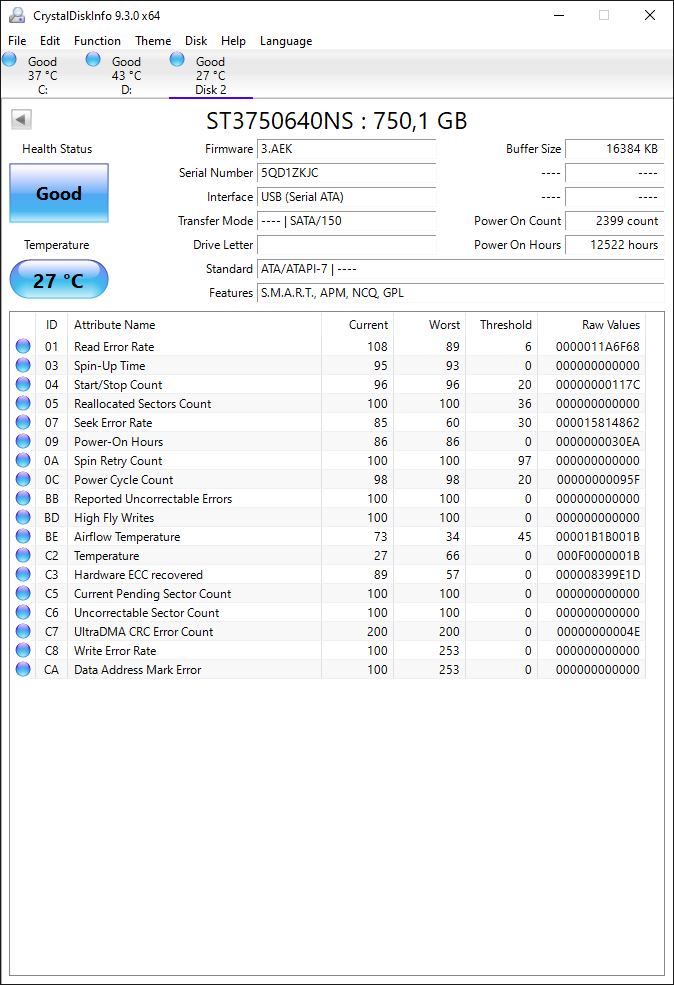Click the ID column header
Image resolution: width=674 pixels, height=985 pixels.
52,325
